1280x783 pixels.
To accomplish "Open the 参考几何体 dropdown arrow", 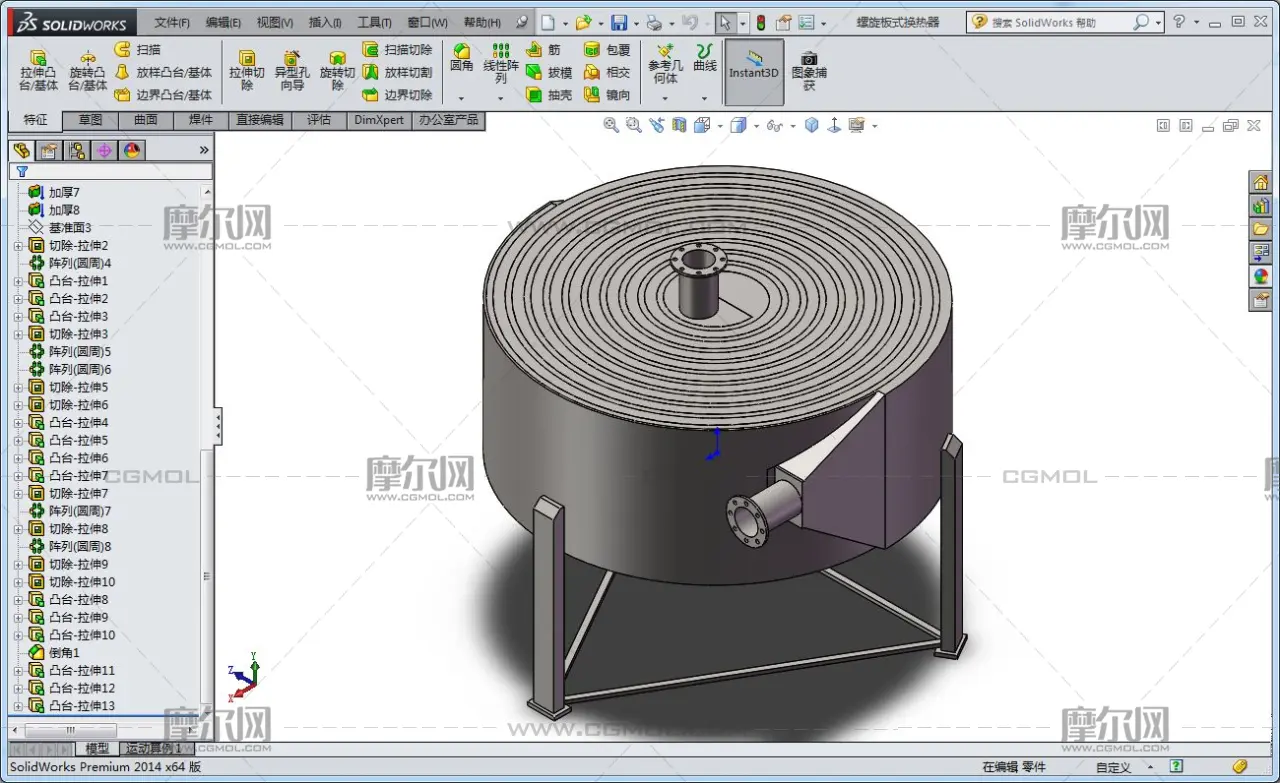I will pos(665,98).
